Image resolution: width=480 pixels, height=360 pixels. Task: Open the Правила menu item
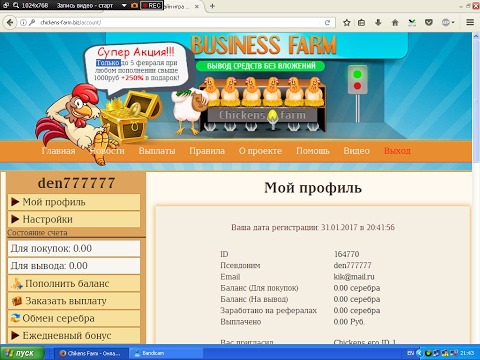207,151
